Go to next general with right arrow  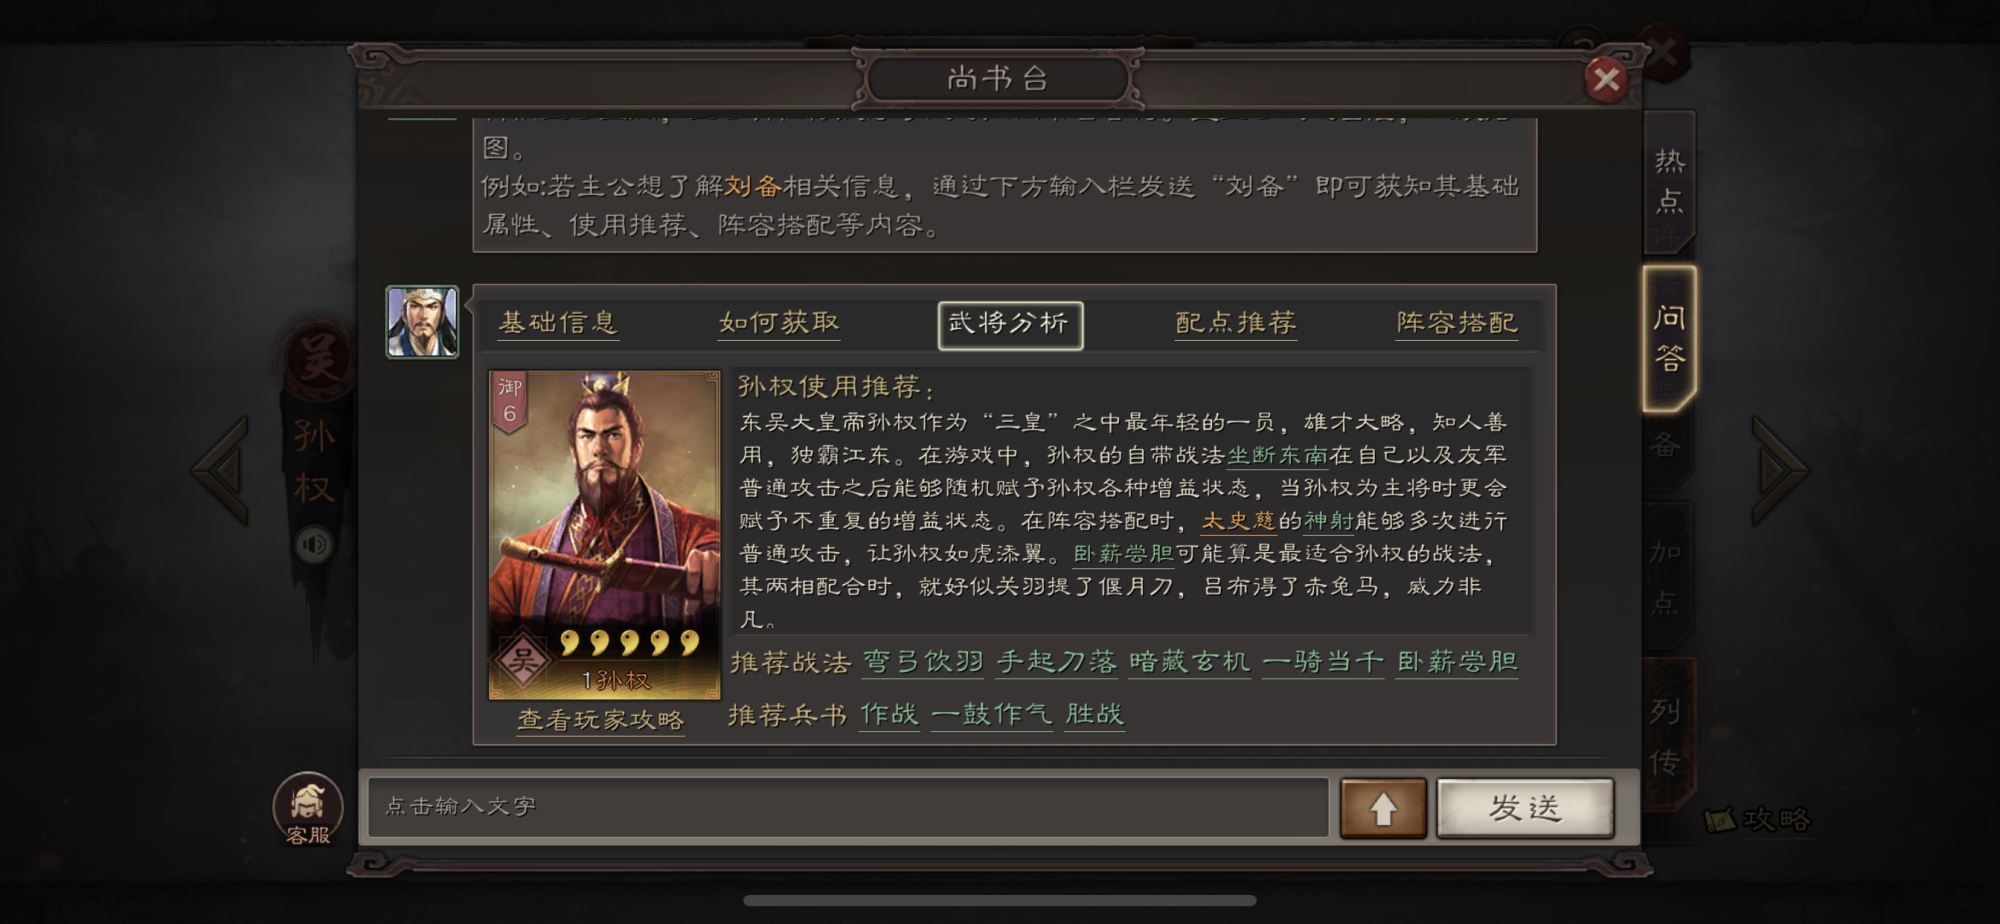pos(1778,470)
